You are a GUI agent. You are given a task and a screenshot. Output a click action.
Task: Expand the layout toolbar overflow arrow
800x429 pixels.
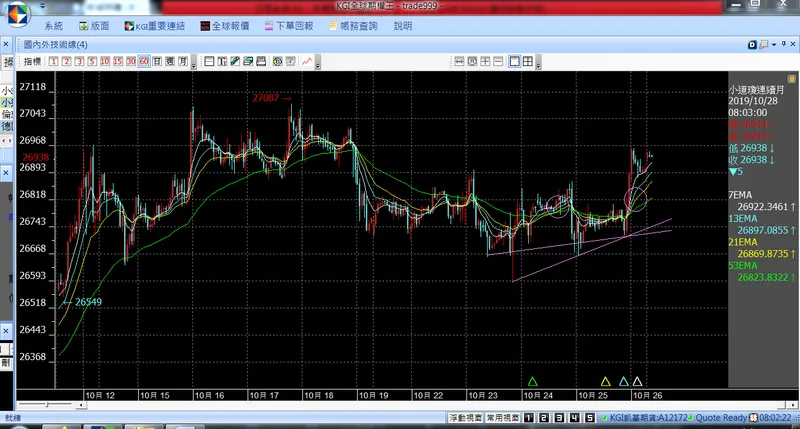(538, 63)
